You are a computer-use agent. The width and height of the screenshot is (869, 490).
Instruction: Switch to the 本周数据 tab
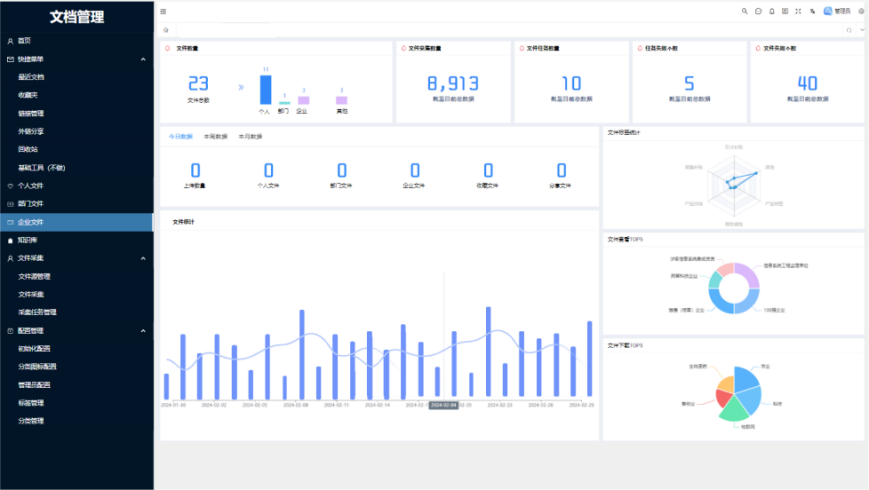coord(215,136)
